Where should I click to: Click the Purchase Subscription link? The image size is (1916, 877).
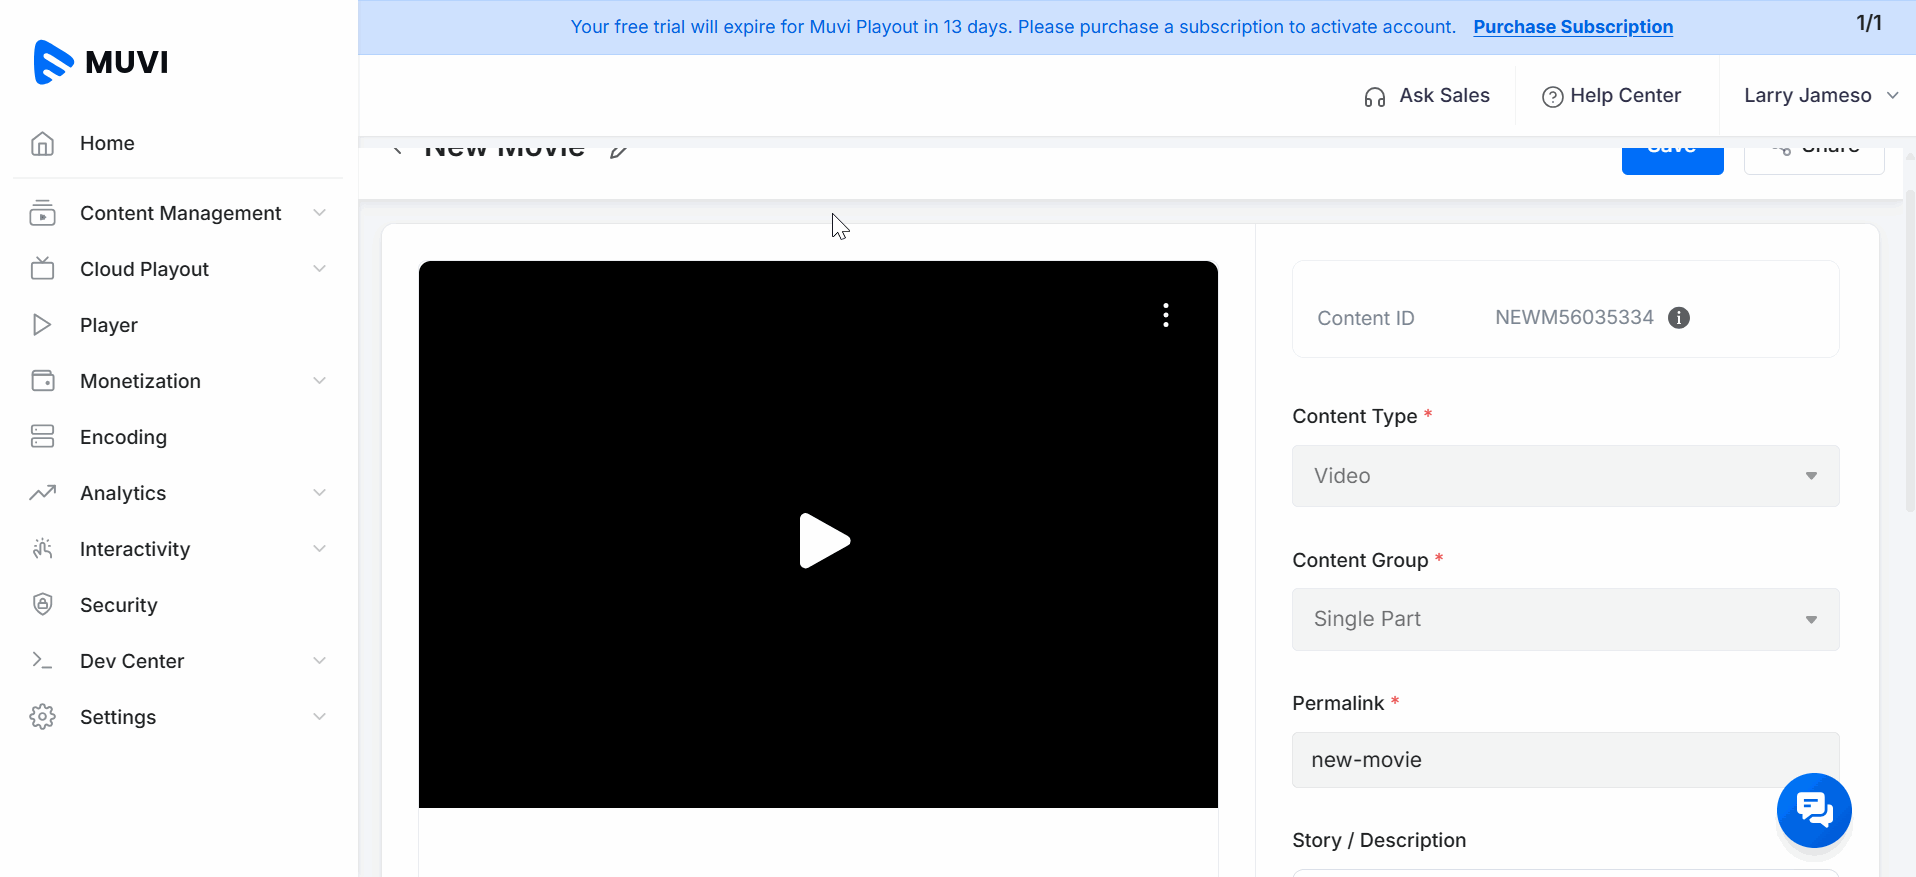coord(1572,27)
